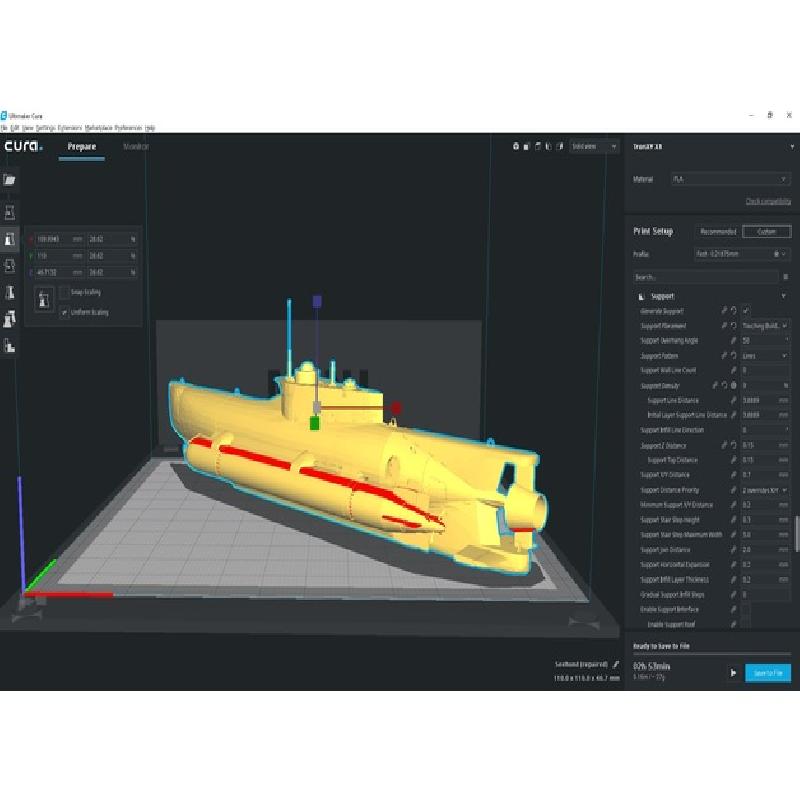Select the Mirror tool in left toolbar

point(10,292)
